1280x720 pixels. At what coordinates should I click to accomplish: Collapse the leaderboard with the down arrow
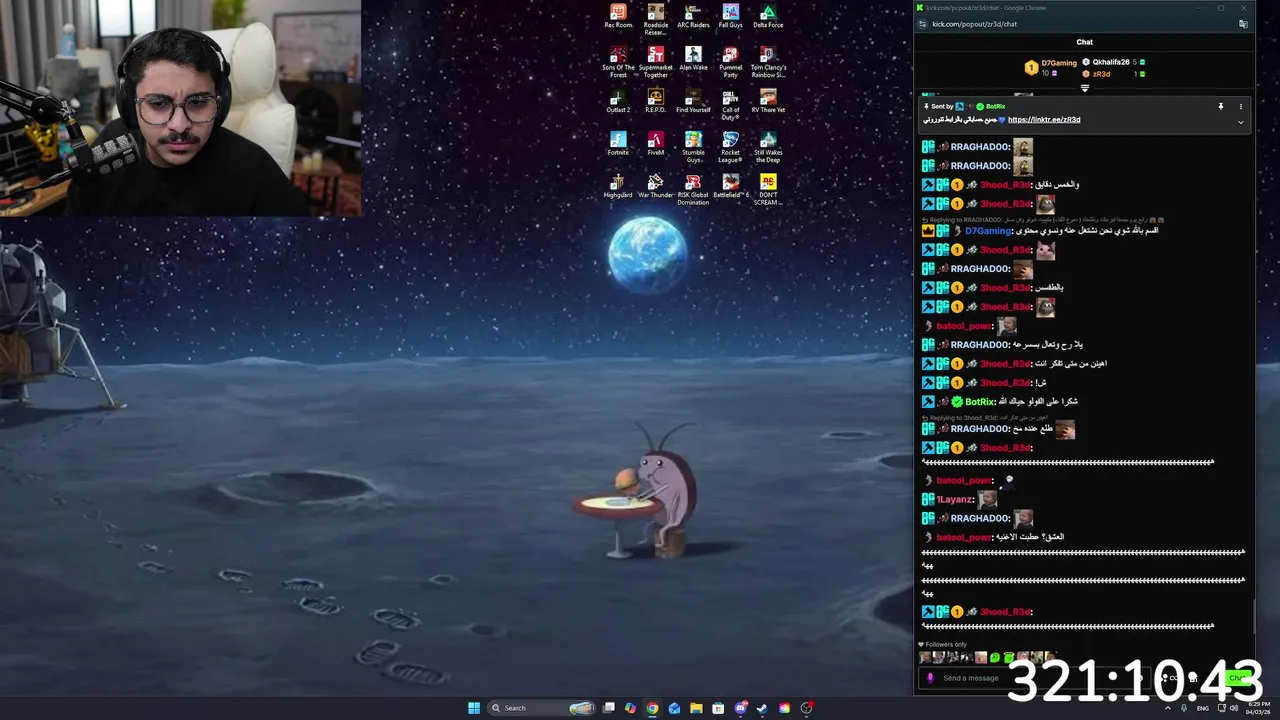coord(1084,88)
